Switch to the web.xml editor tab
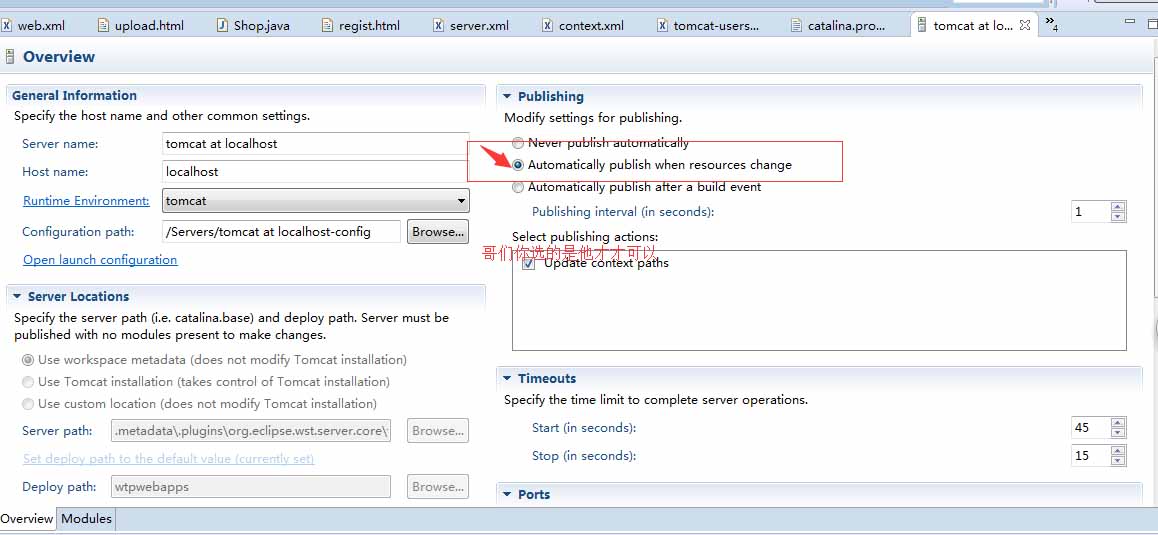 tap(34, 25)
